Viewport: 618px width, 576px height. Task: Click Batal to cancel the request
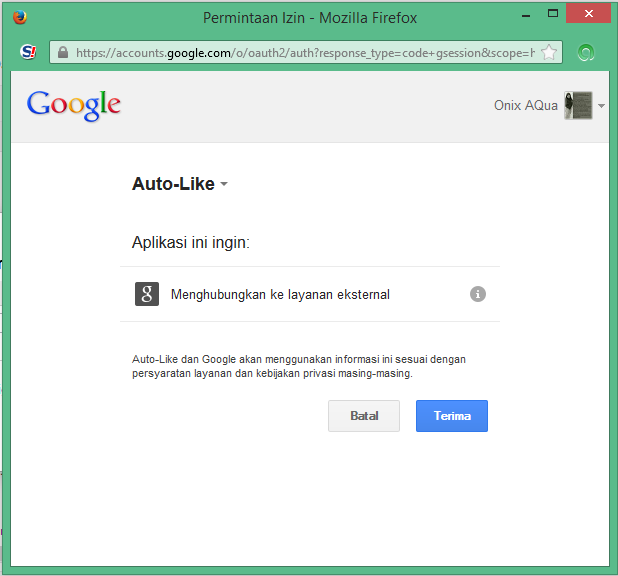point(364,416)
